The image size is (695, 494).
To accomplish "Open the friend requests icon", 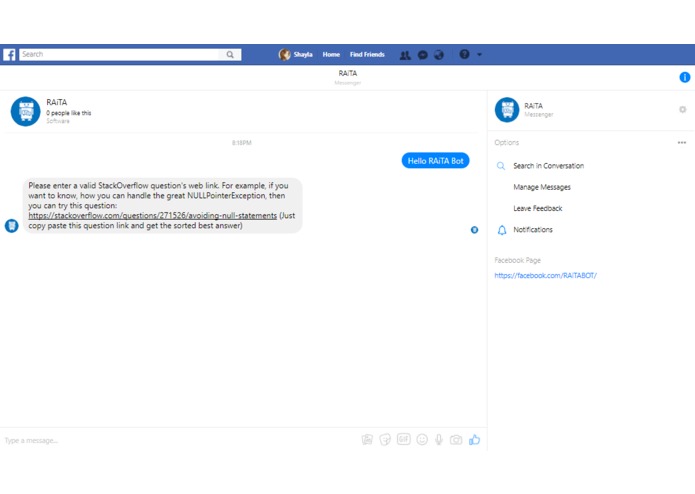I will pyautogui.click(x=405, y=55).
